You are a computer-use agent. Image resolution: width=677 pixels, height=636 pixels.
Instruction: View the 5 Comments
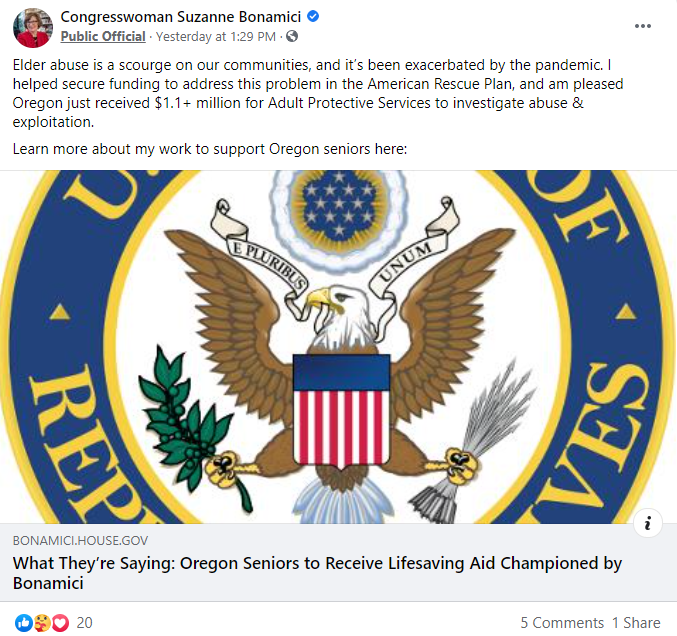tap(561, 622)
